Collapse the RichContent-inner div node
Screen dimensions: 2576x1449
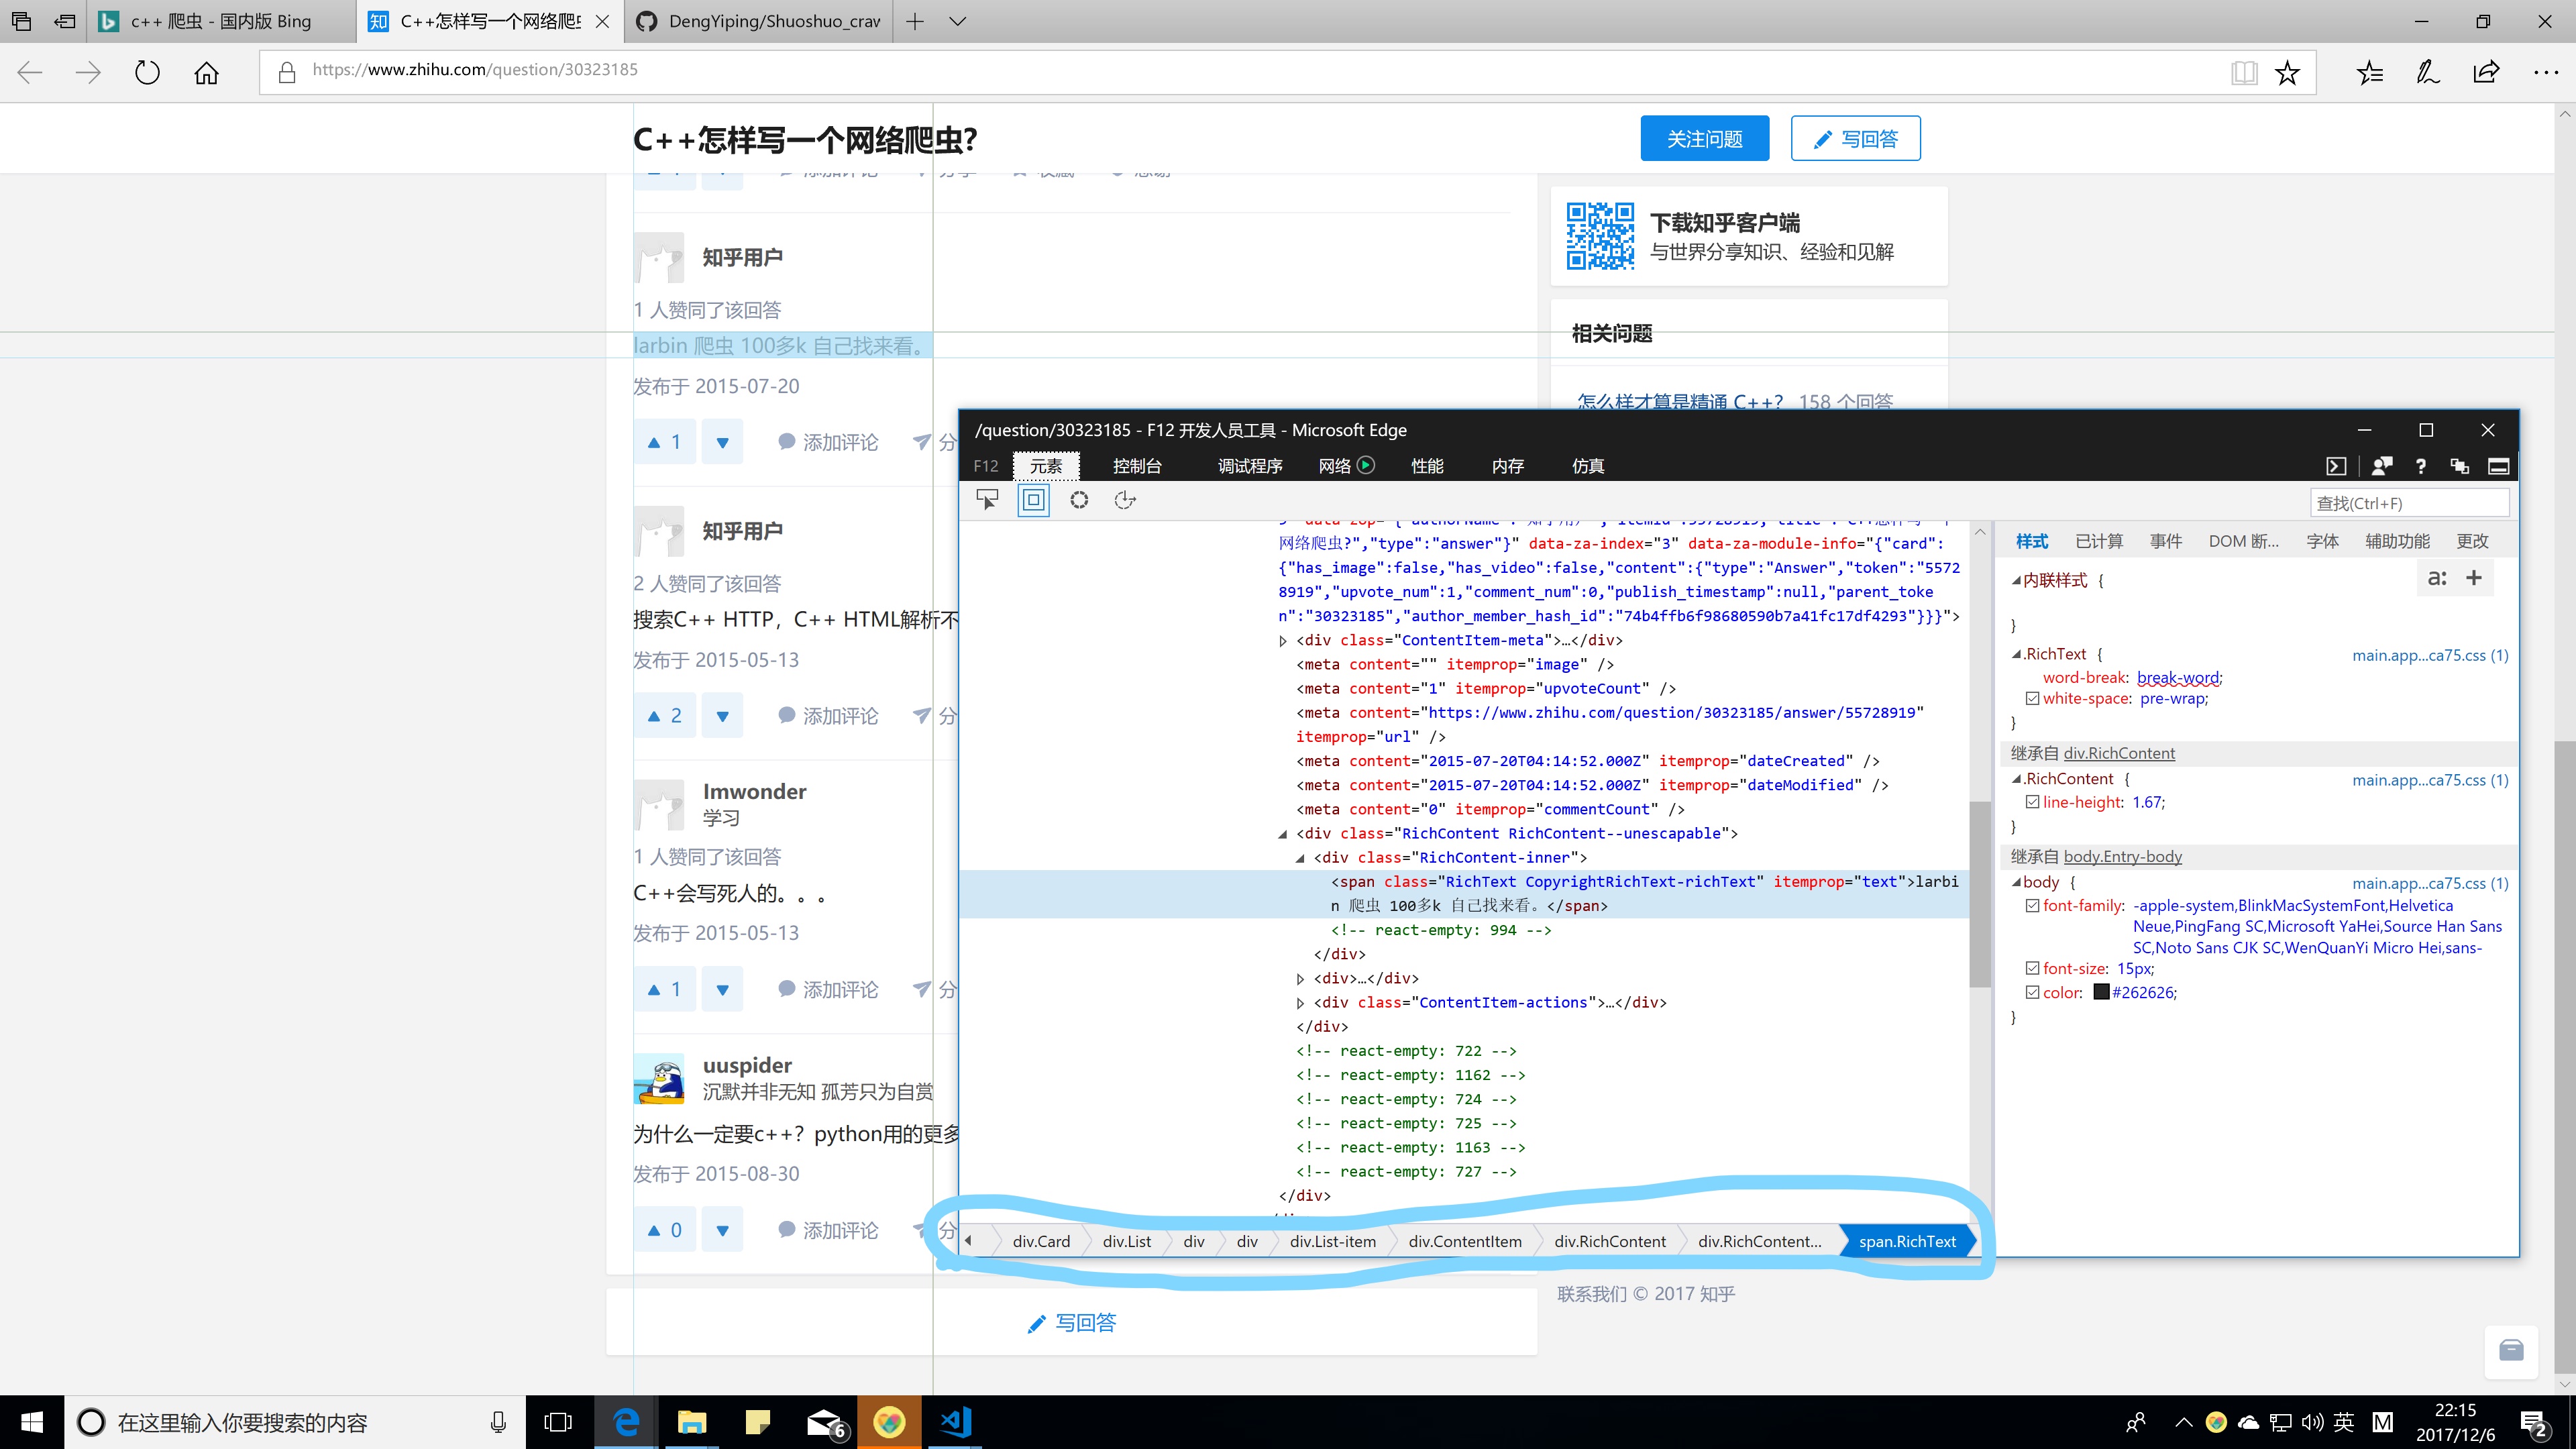tap(1300, 858)
